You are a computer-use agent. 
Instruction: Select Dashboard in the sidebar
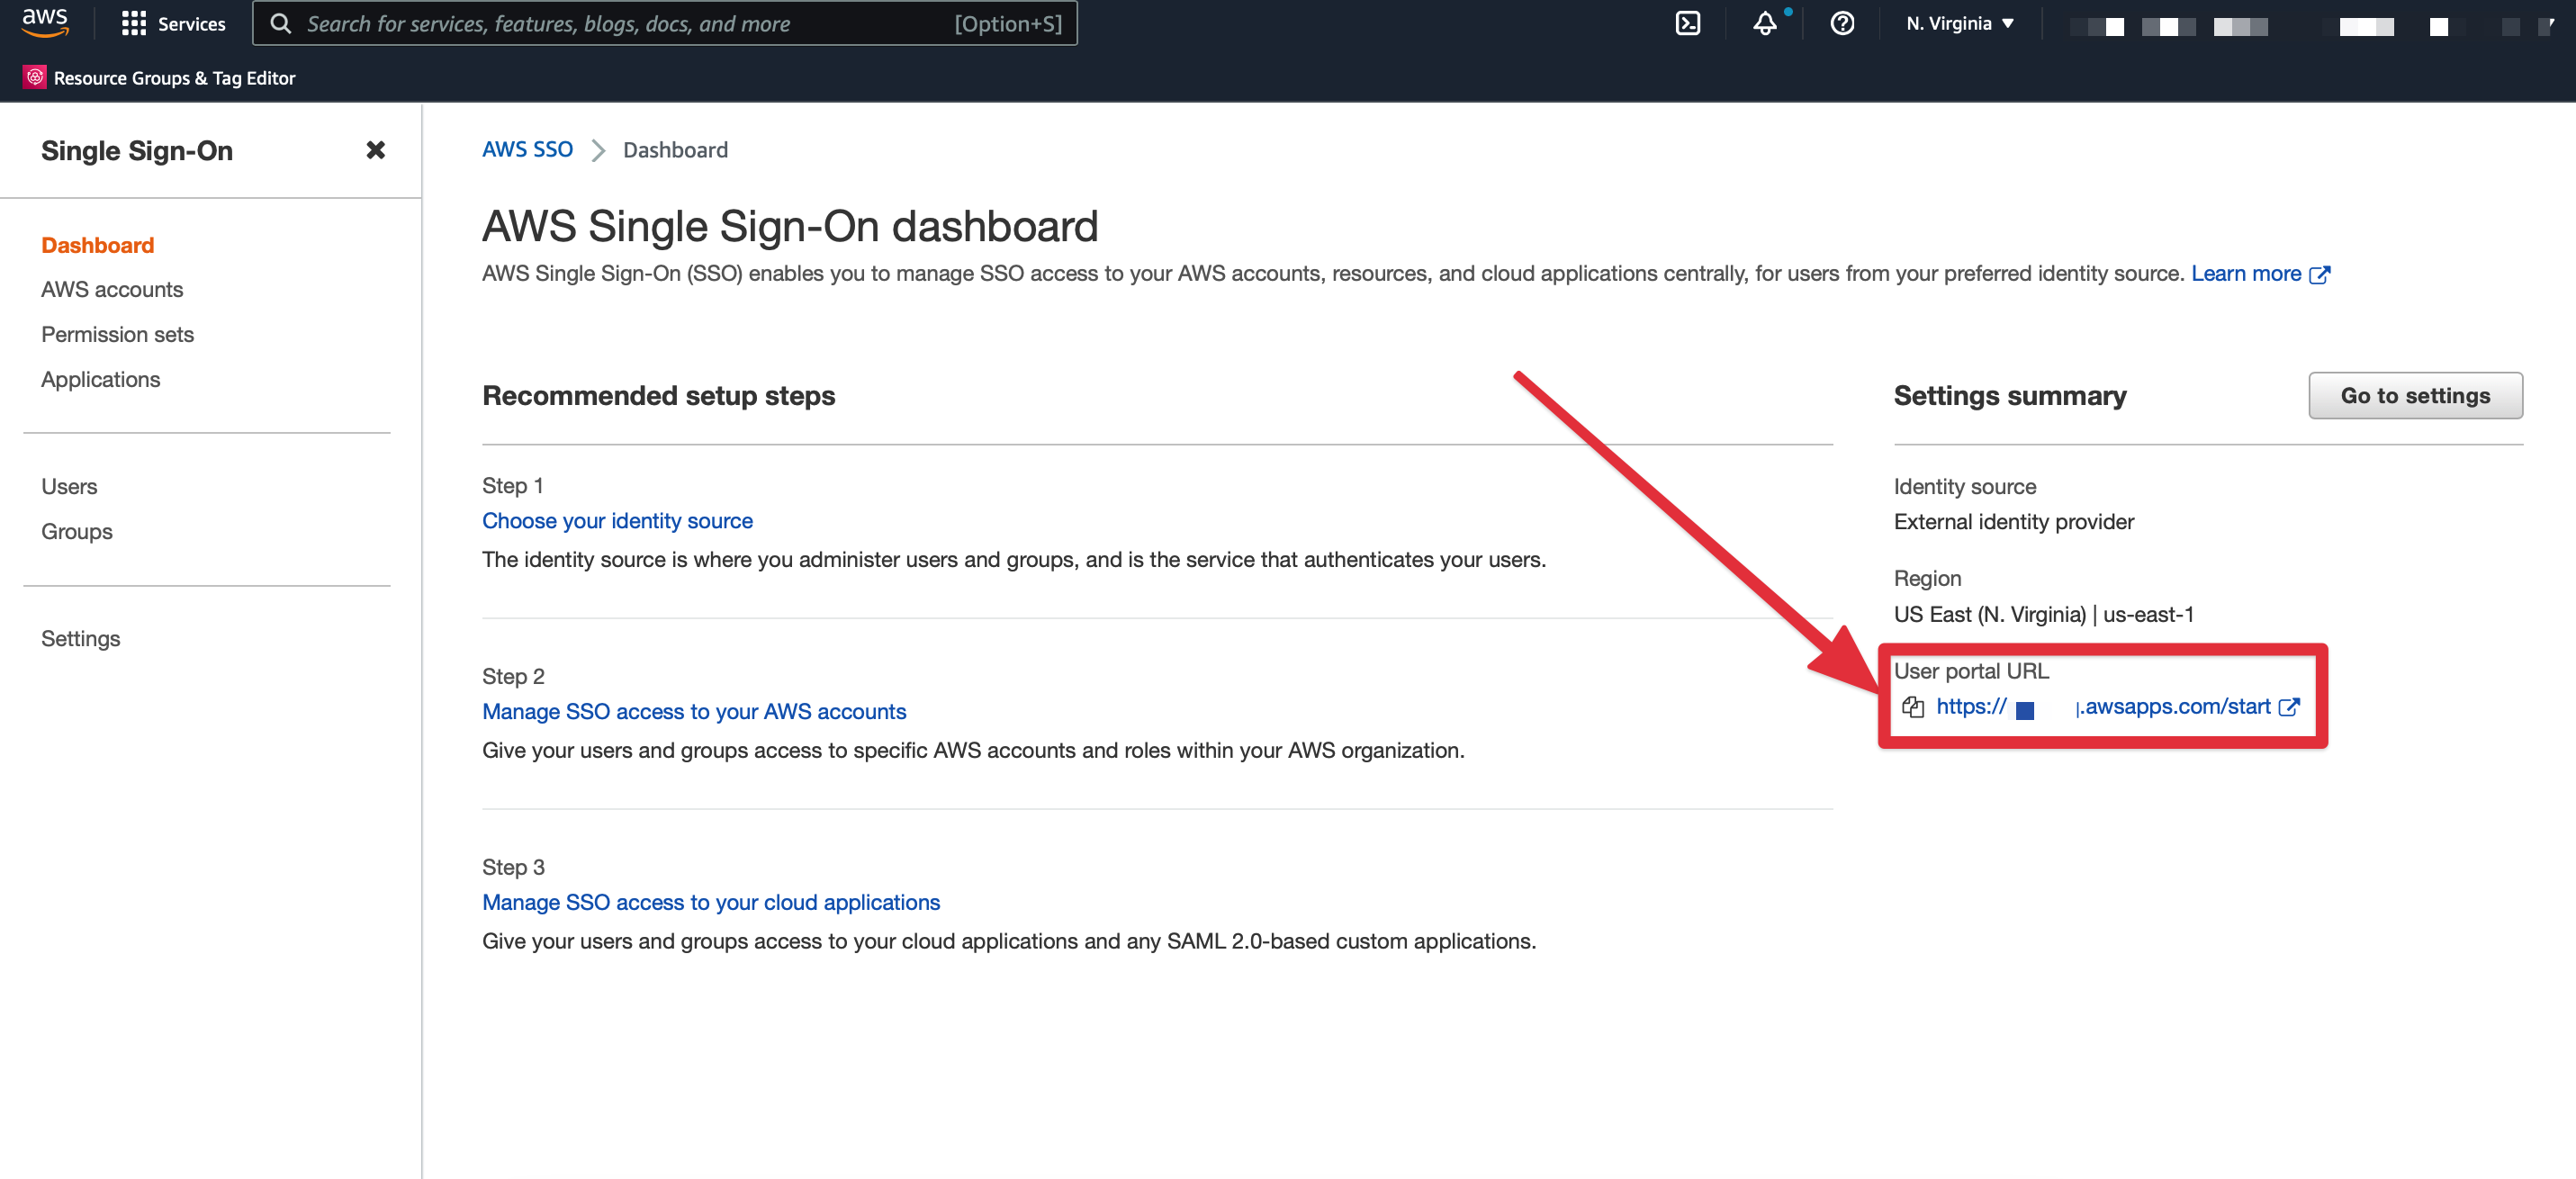[97, 245]
